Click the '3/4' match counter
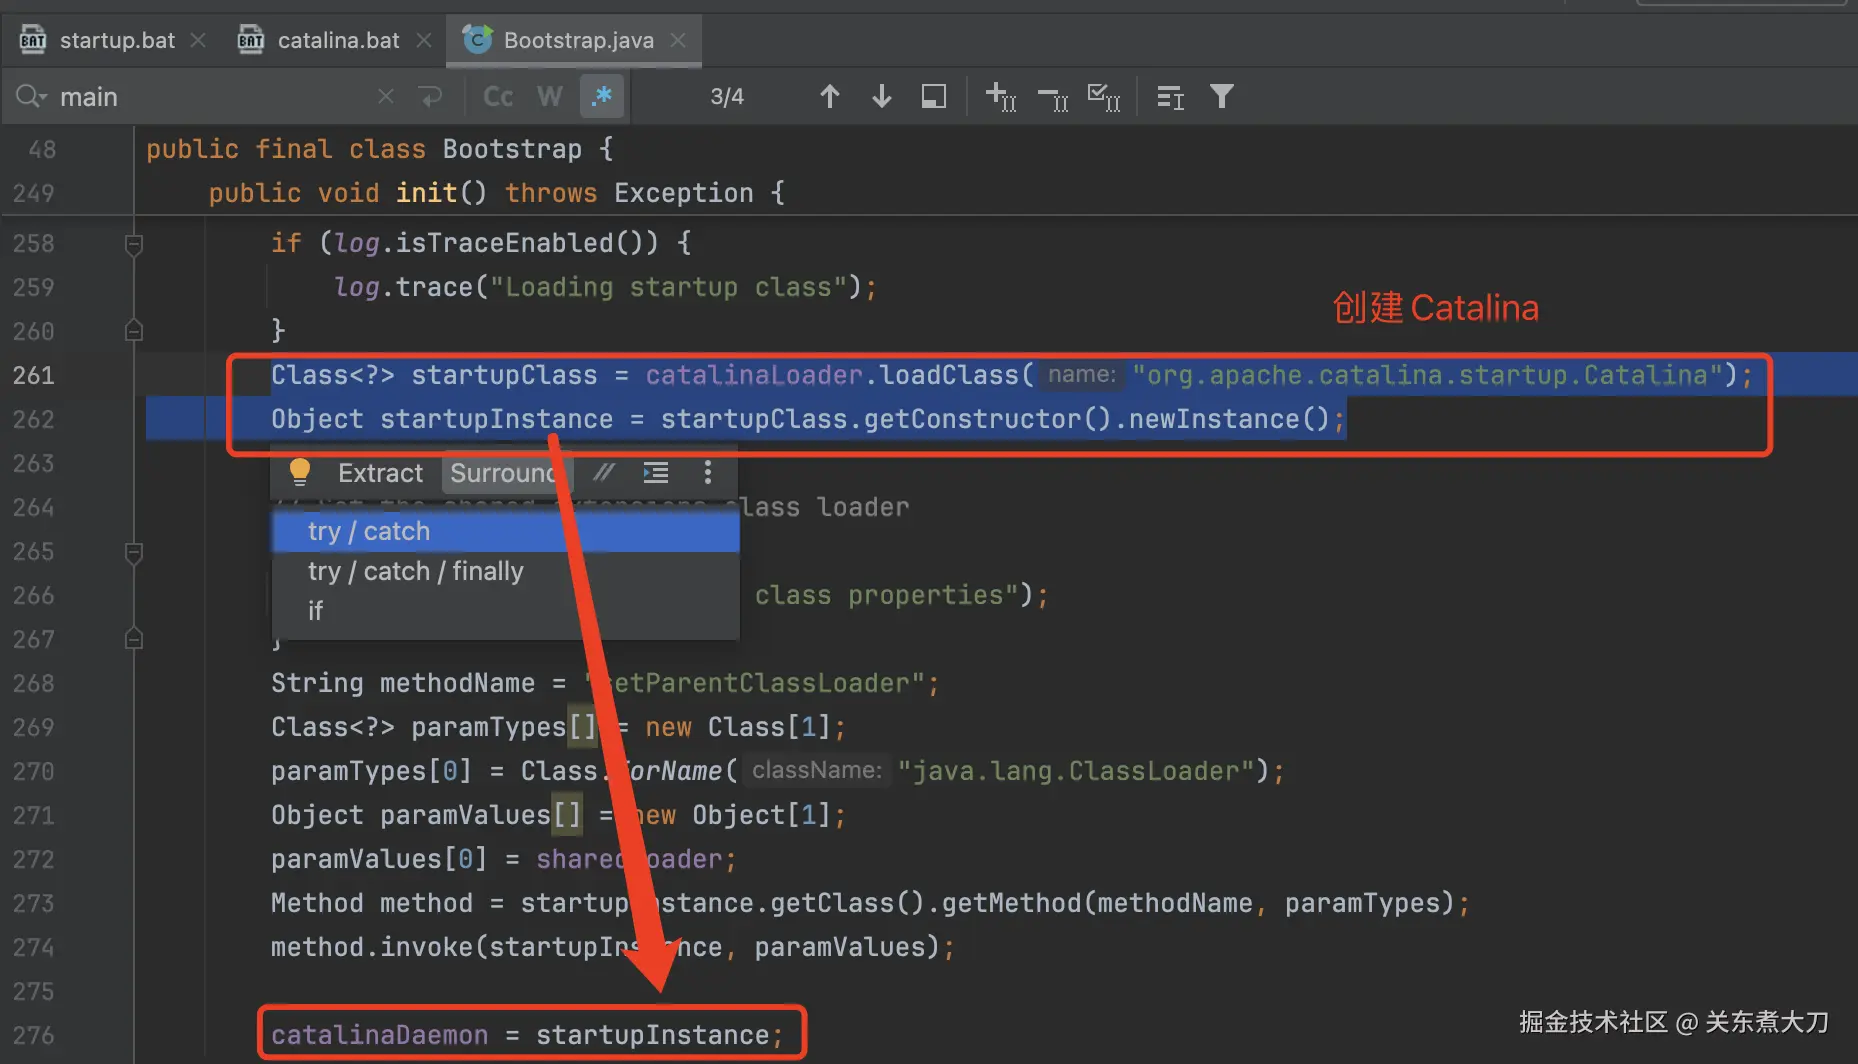This screenshot has height=1064, width=1858. tap(727, 96)
